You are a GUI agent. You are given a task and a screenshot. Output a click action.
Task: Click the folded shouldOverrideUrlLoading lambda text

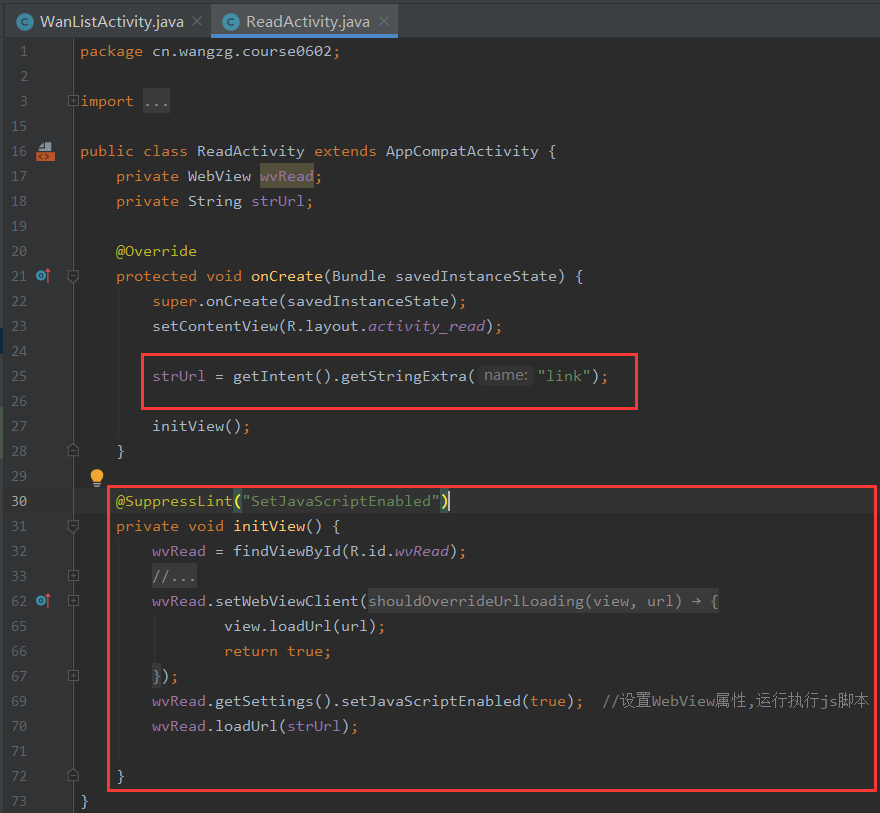tap(543, 601)
